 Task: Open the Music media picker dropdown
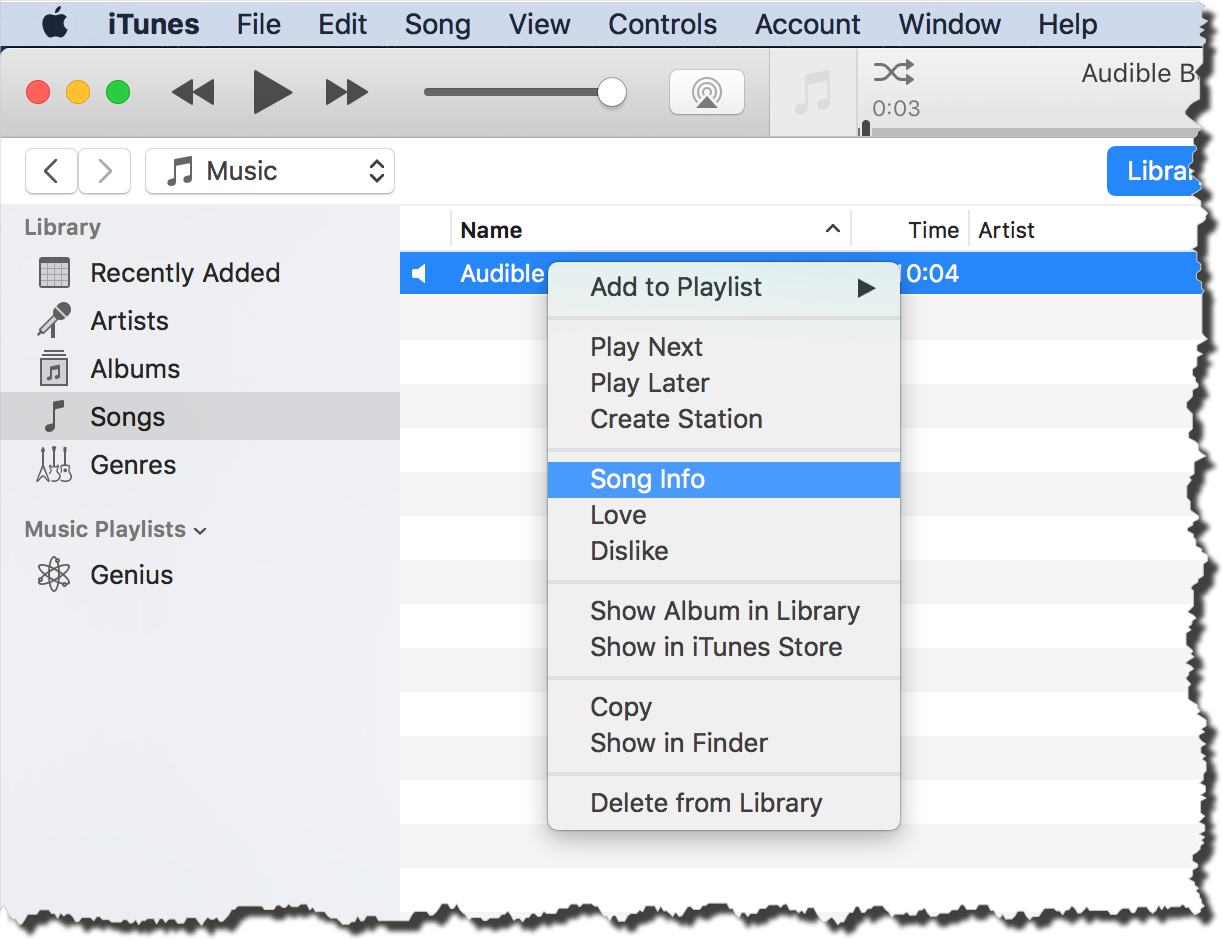270,171
